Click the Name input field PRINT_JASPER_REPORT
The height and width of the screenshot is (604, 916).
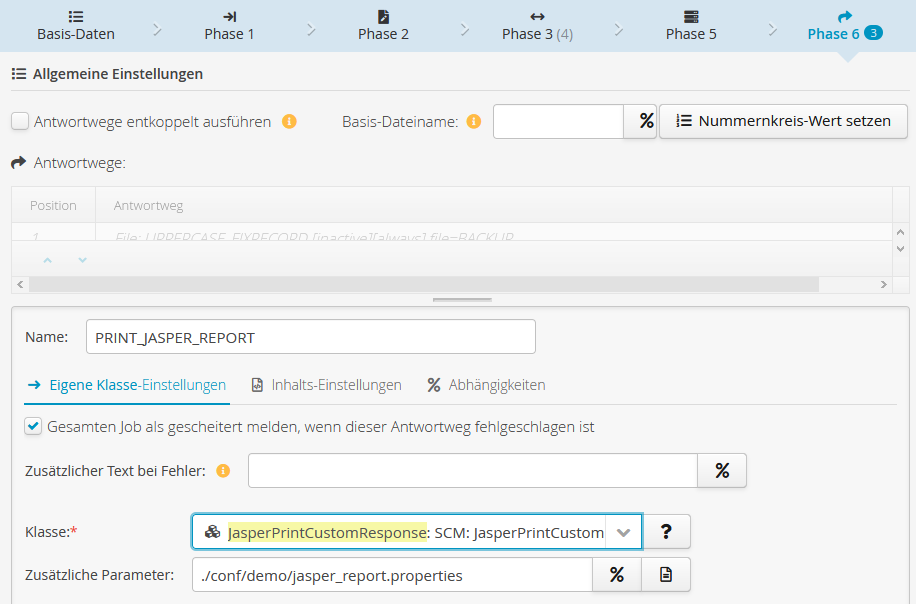[310, 337]
